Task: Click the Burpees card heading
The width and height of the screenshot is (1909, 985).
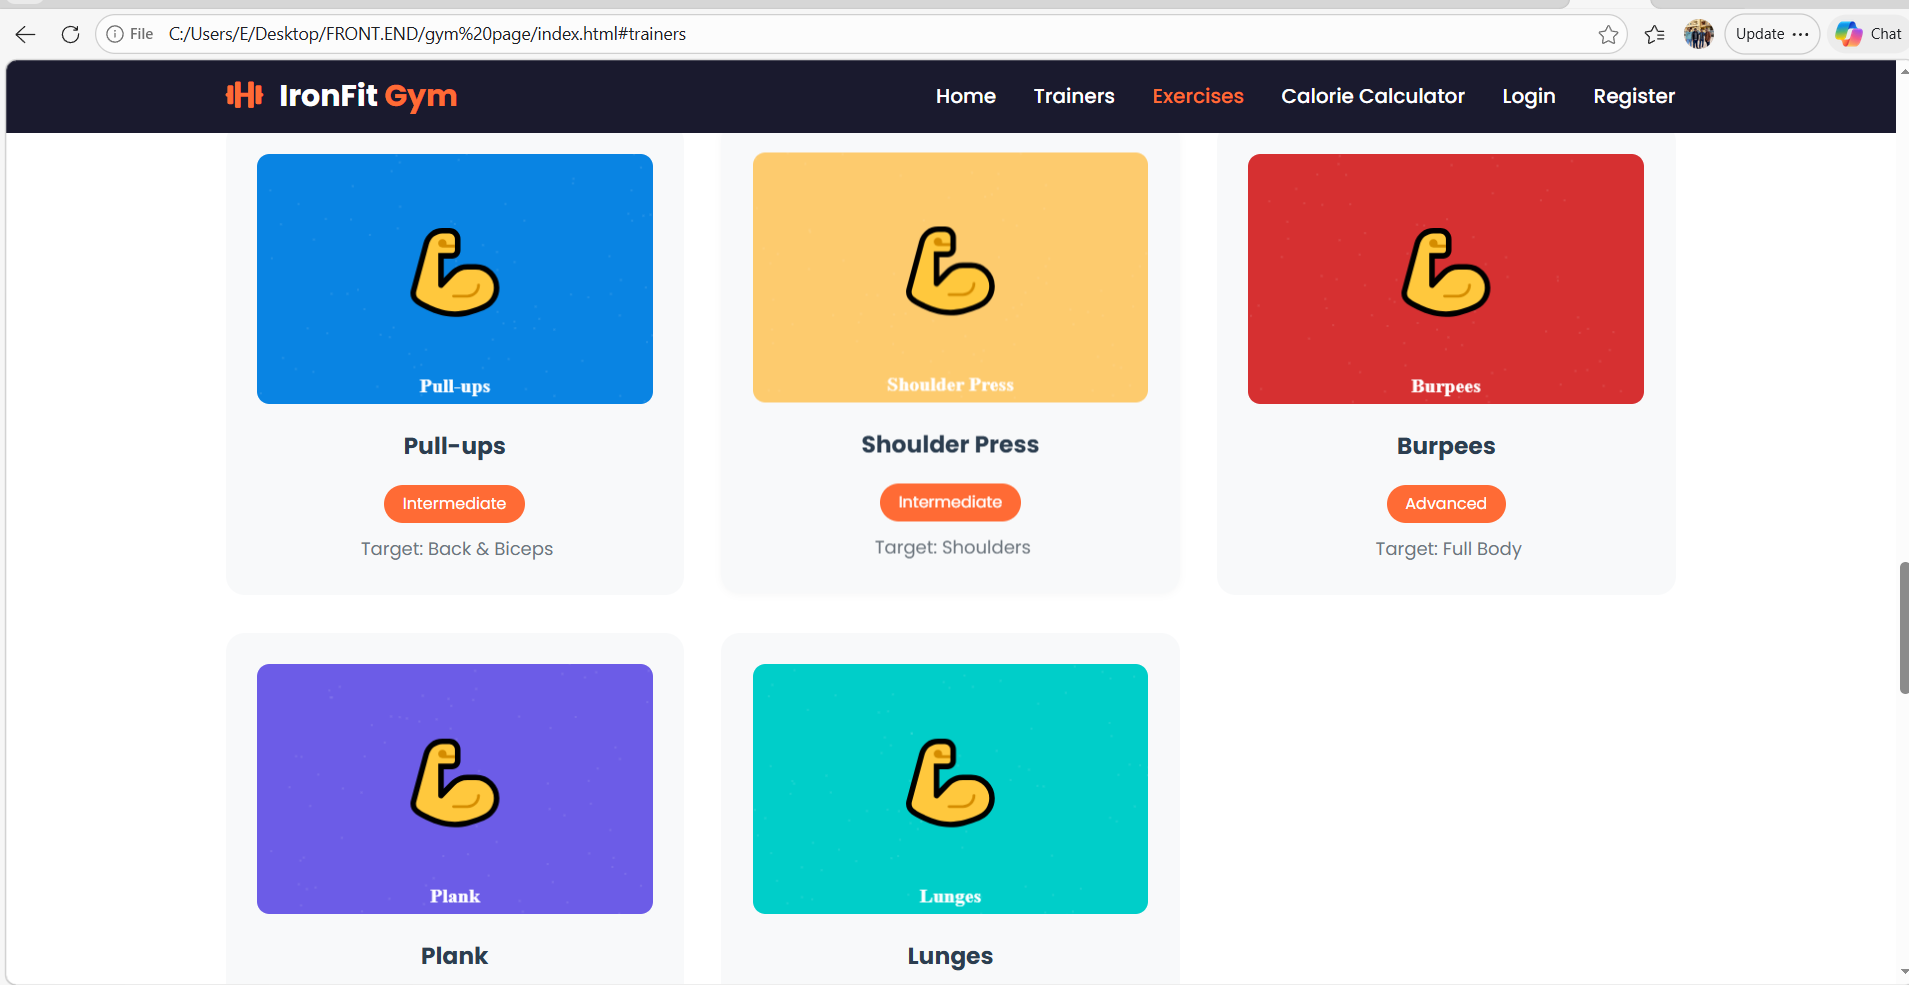Action: pos(1446,446)
